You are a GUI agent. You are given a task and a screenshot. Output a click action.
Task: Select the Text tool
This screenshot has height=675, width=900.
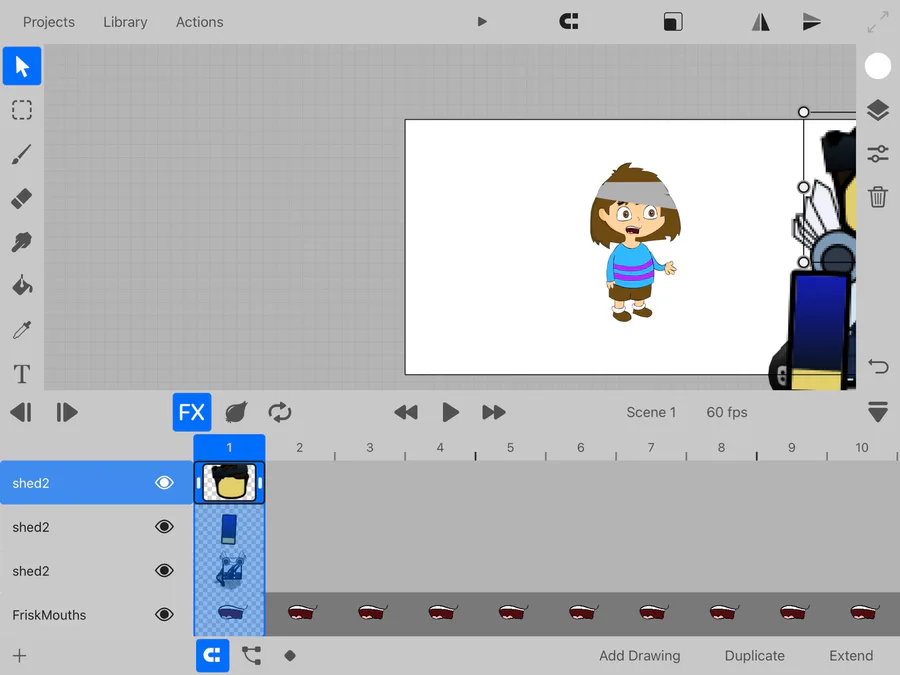pyautogui.click(x=22, y=374)
